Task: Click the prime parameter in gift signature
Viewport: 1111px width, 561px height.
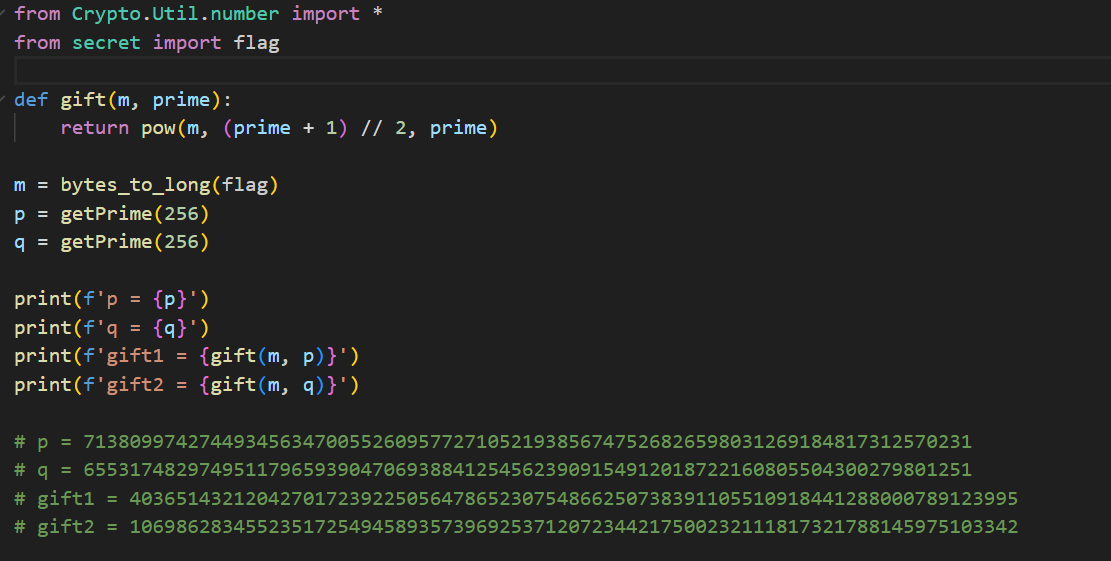Action: [x=181, y=100]
